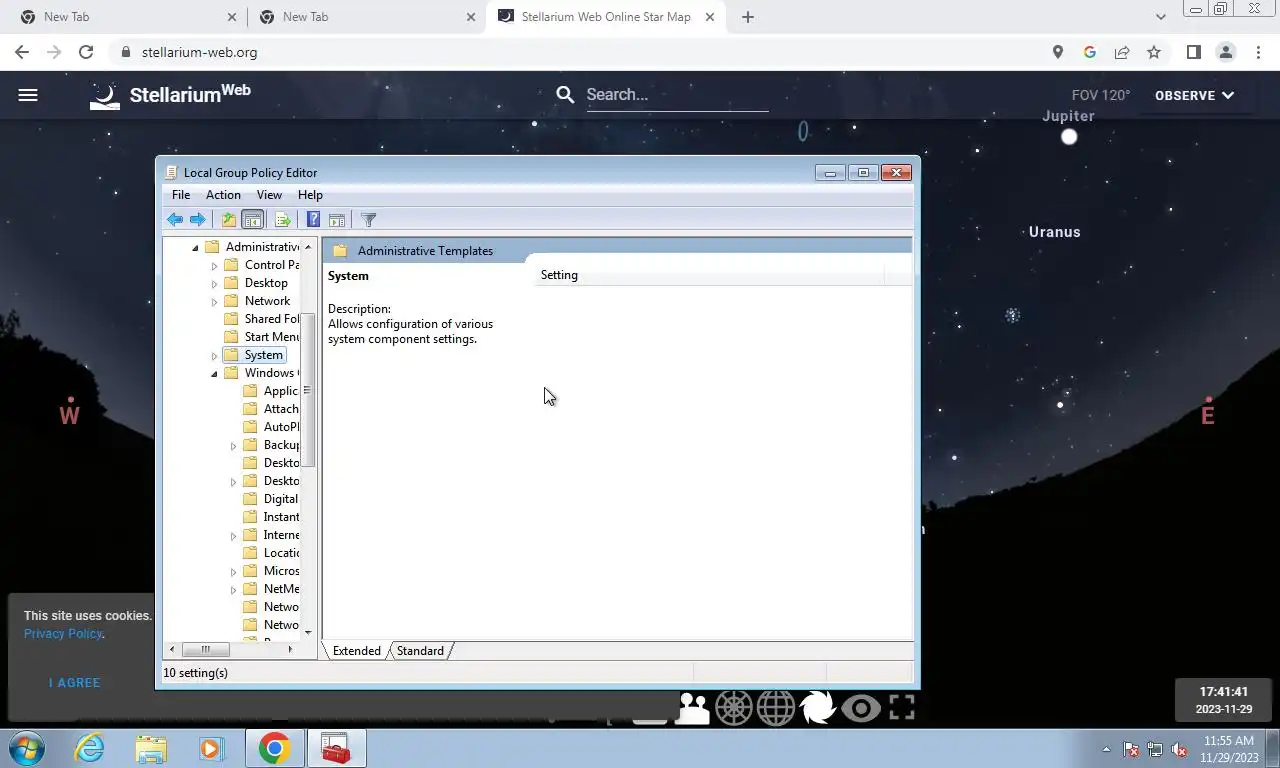Reload the page in Chrome

(x=86, y=52)
